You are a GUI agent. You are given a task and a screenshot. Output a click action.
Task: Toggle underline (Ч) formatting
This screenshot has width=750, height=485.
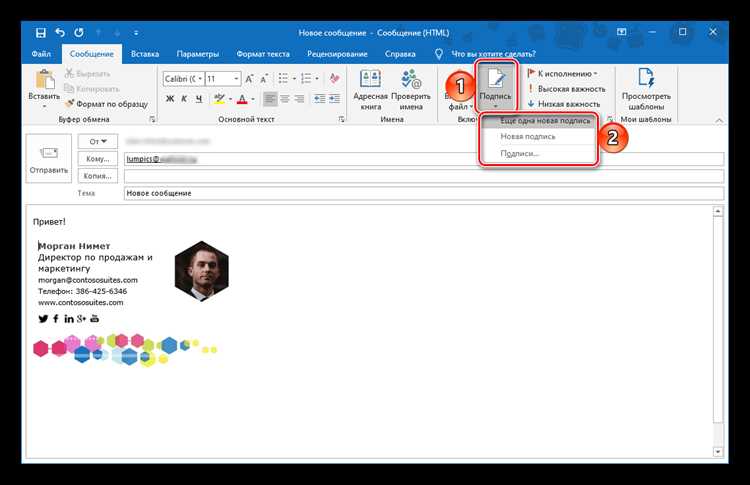tap(199, 99)
